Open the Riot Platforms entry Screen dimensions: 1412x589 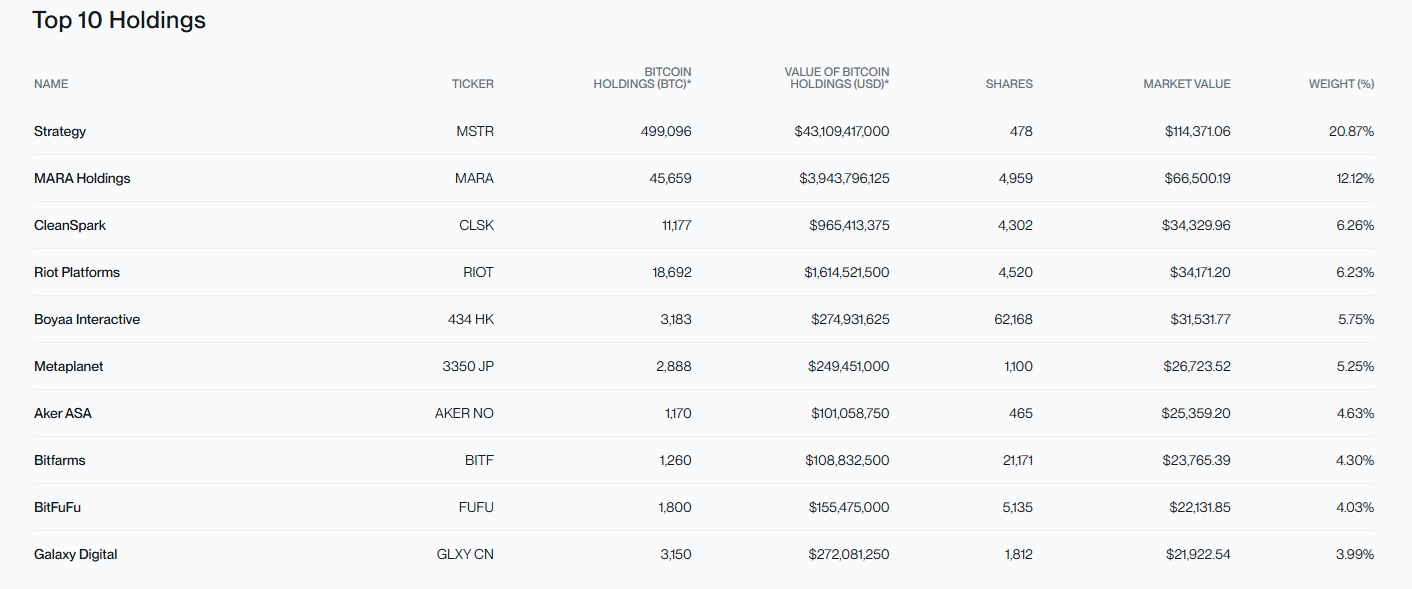77,272
